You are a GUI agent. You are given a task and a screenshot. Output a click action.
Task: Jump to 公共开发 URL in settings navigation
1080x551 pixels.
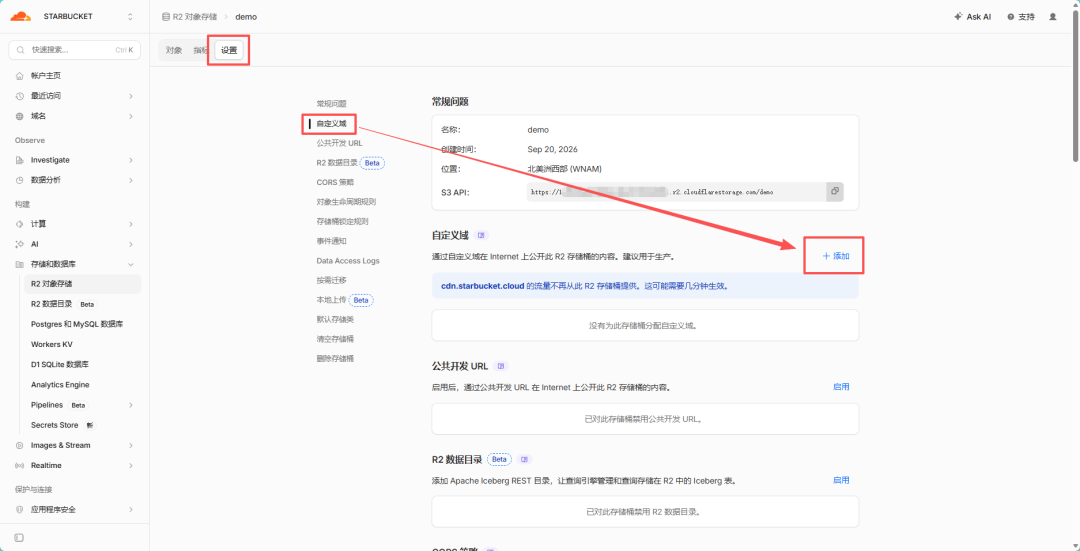coord(340,143)
